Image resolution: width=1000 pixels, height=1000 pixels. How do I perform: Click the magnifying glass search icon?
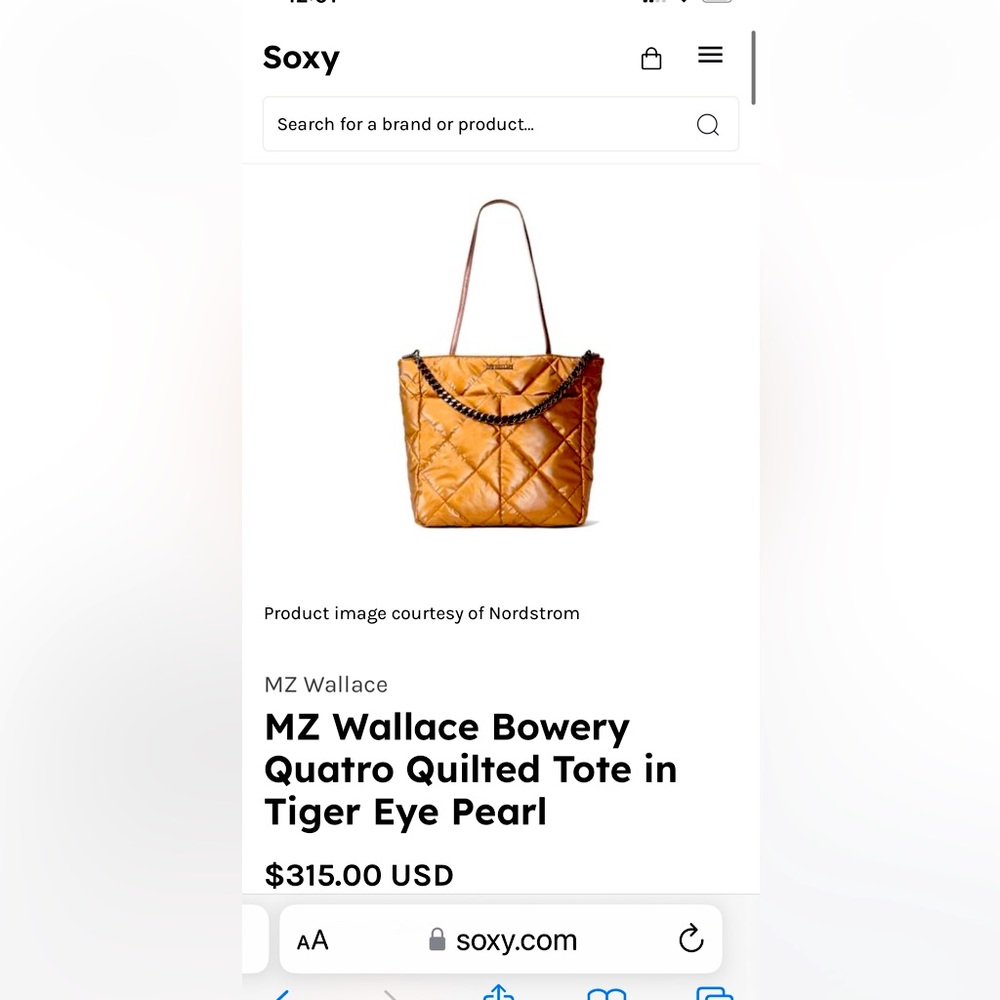point(707,124)
